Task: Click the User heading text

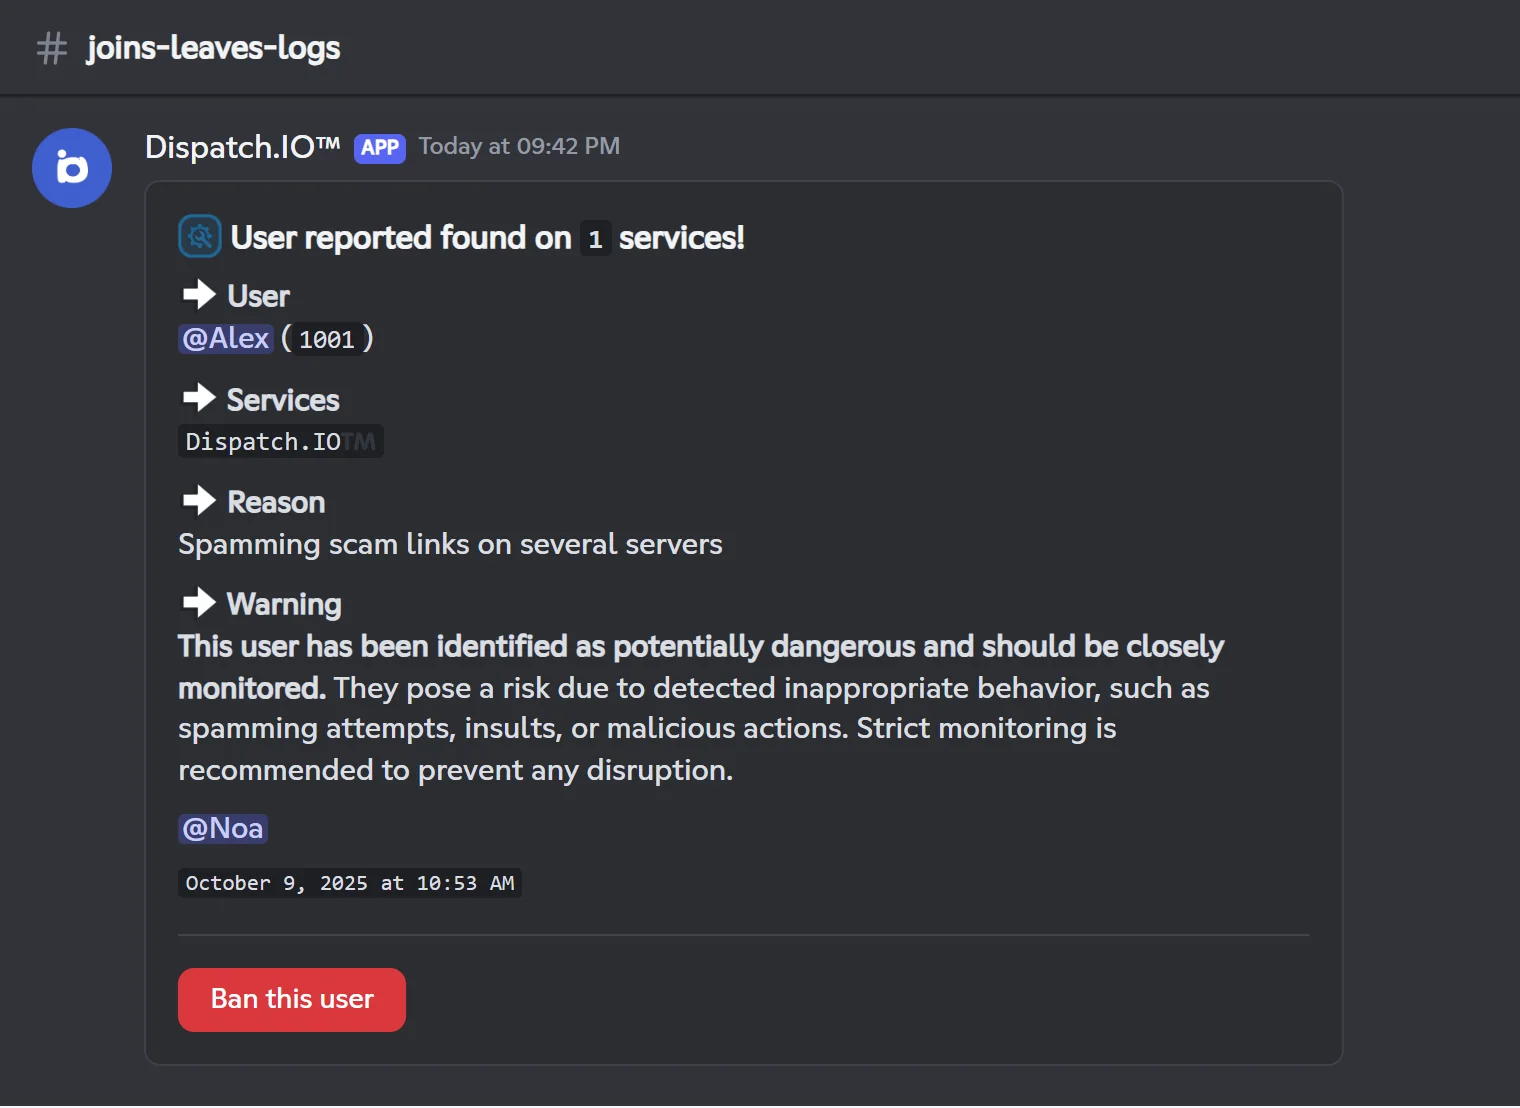Action: click(258, 296)
